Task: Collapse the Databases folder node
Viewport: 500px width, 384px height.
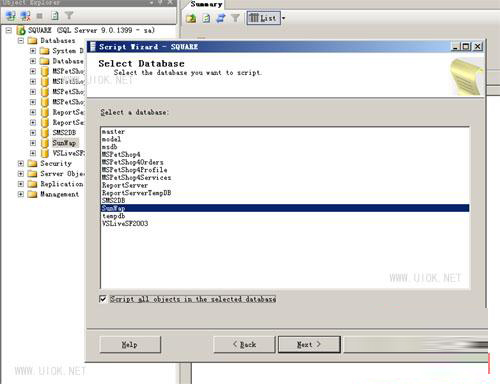Action: click(x=21, y=41)
